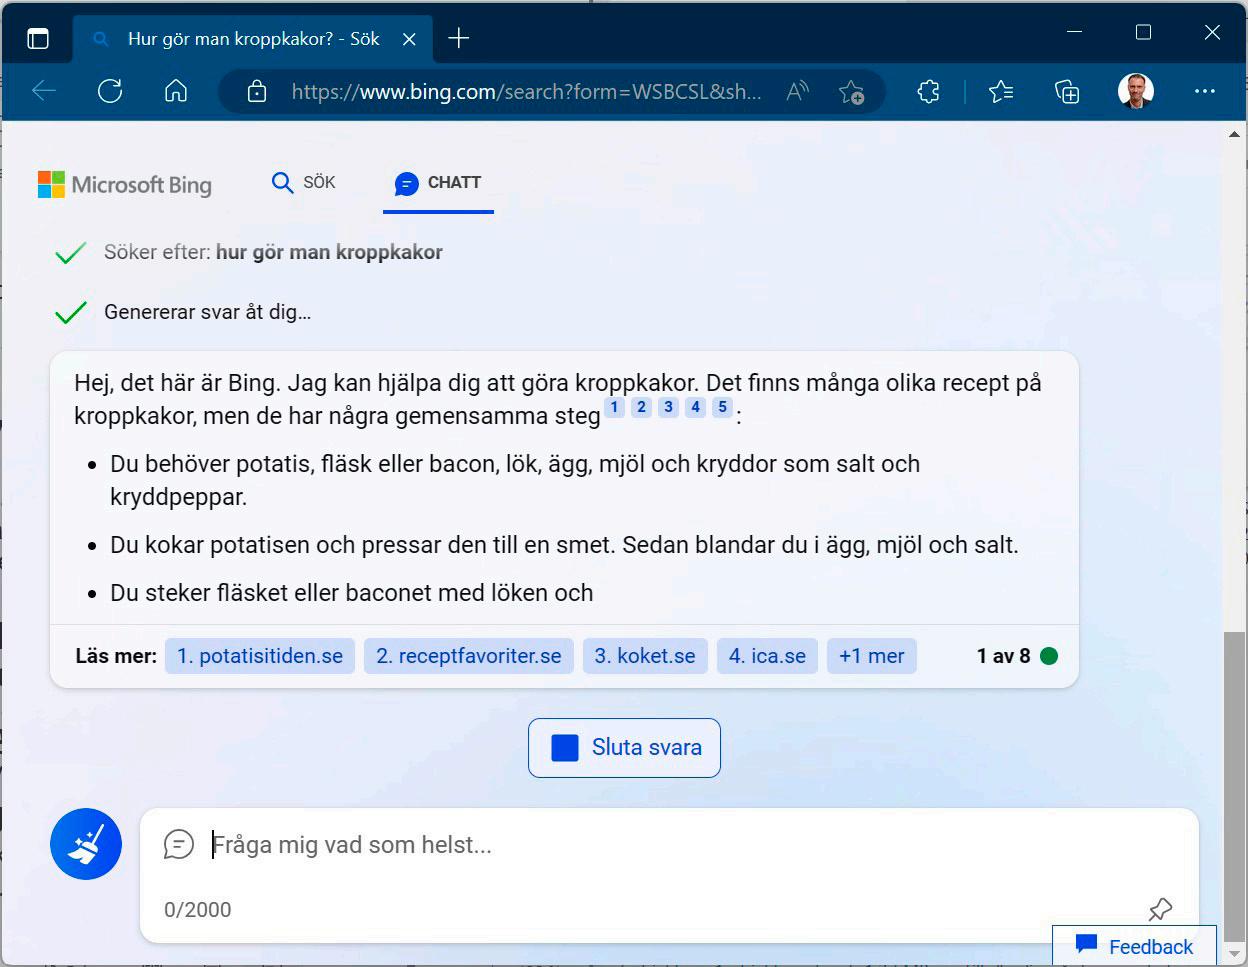
Task: Open citation number 4 in the answer
Action: click(696, 407)
